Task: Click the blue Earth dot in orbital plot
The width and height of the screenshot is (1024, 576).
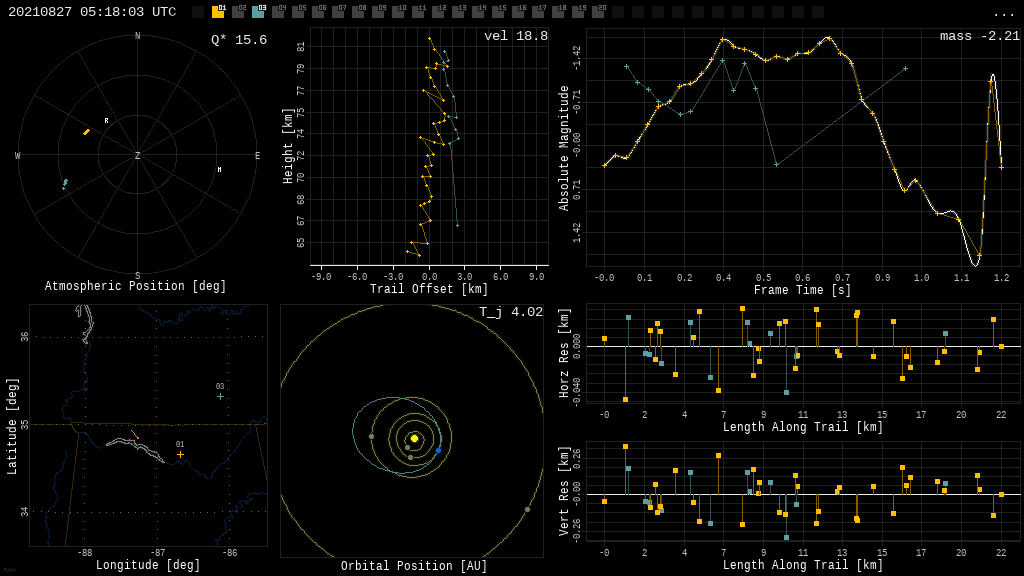Action: click(x=438, y=450)
